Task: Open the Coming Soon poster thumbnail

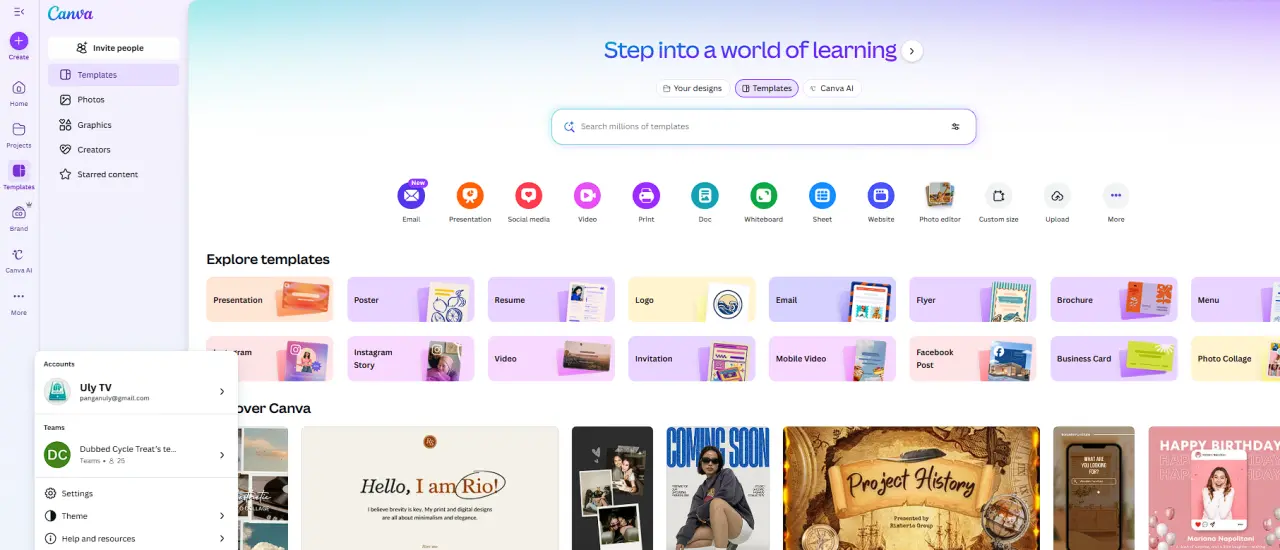Action: tap(718, 488)
